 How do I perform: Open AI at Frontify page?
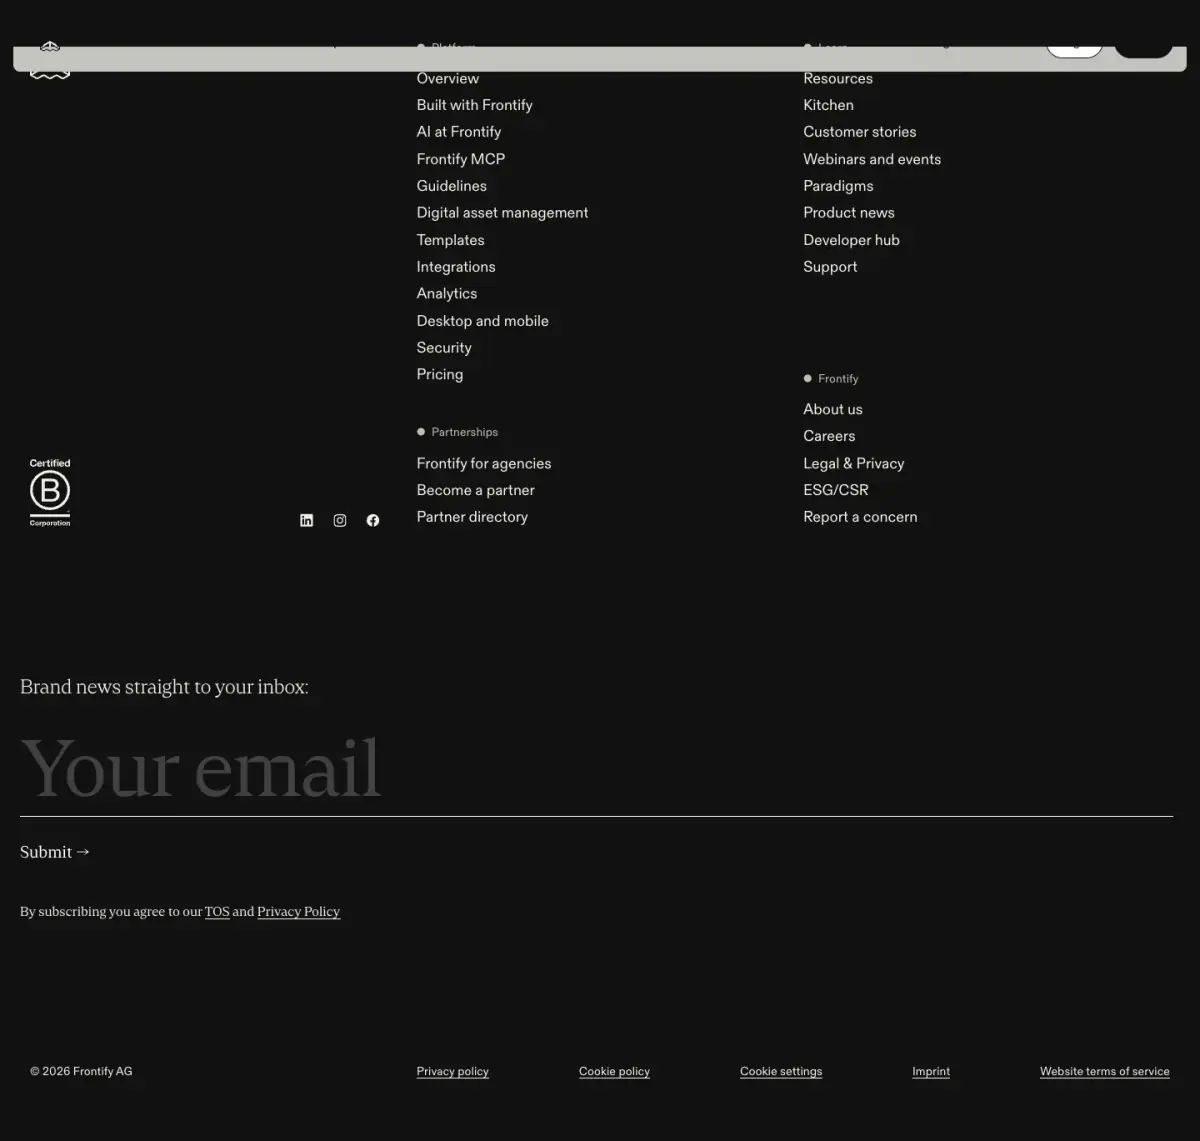459,132
